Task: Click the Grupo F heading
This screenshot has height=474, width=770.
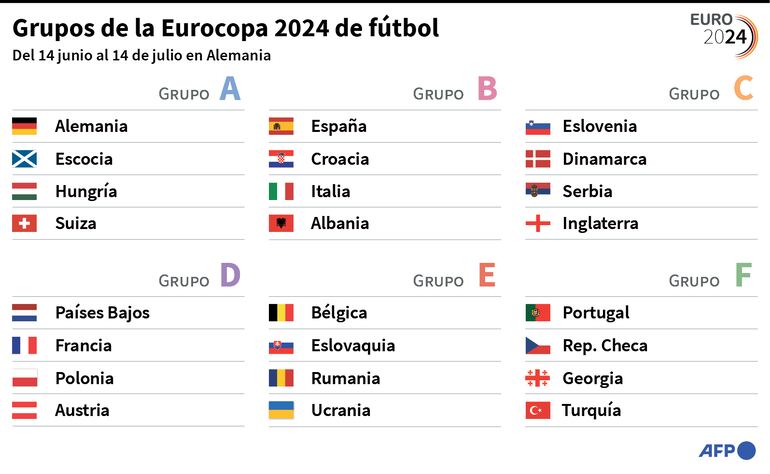Action: [x=710, y=278]
